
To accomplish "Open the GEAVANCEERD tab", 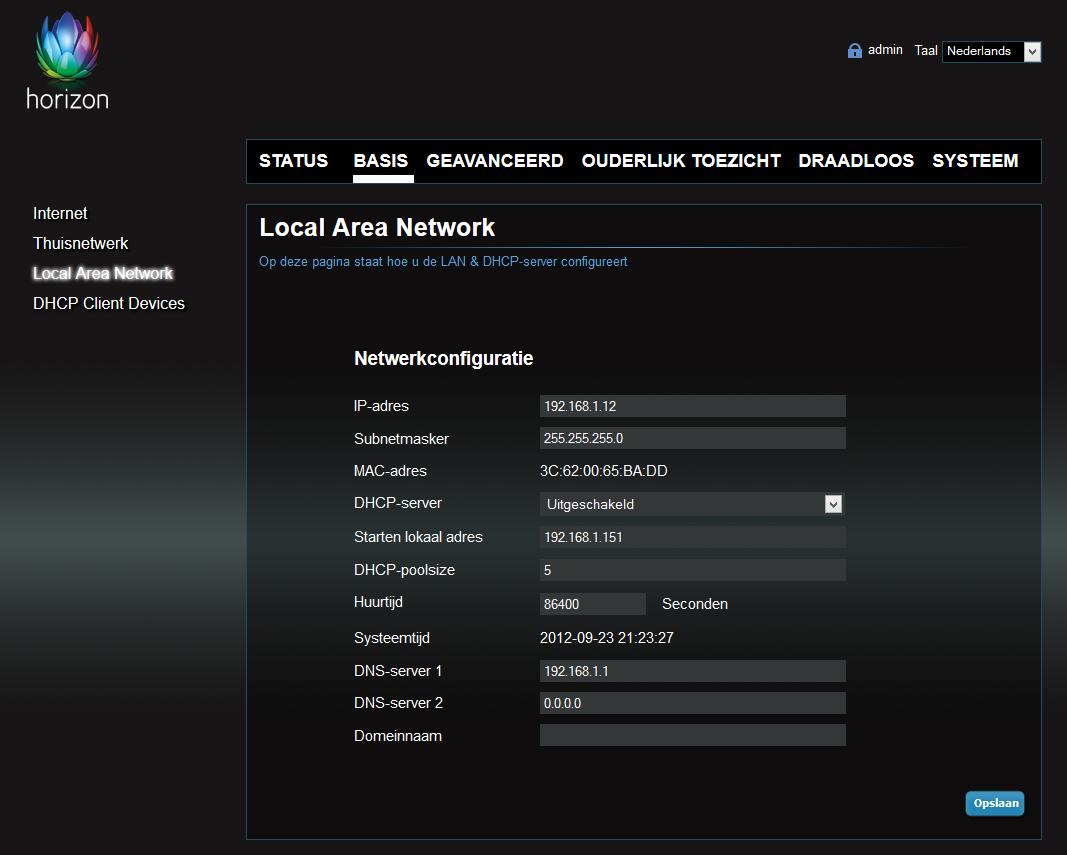I will coord(495,161).
